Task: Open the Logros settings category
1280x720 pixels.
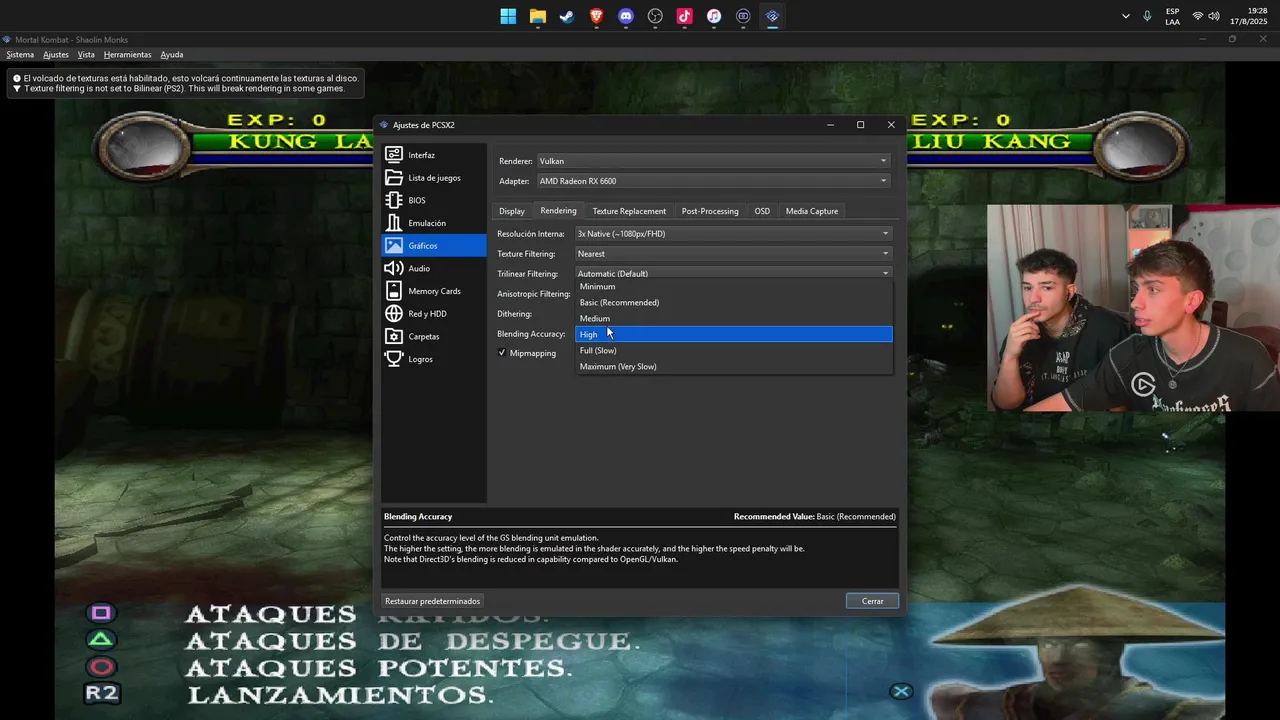Action: [x=434, y=359]
